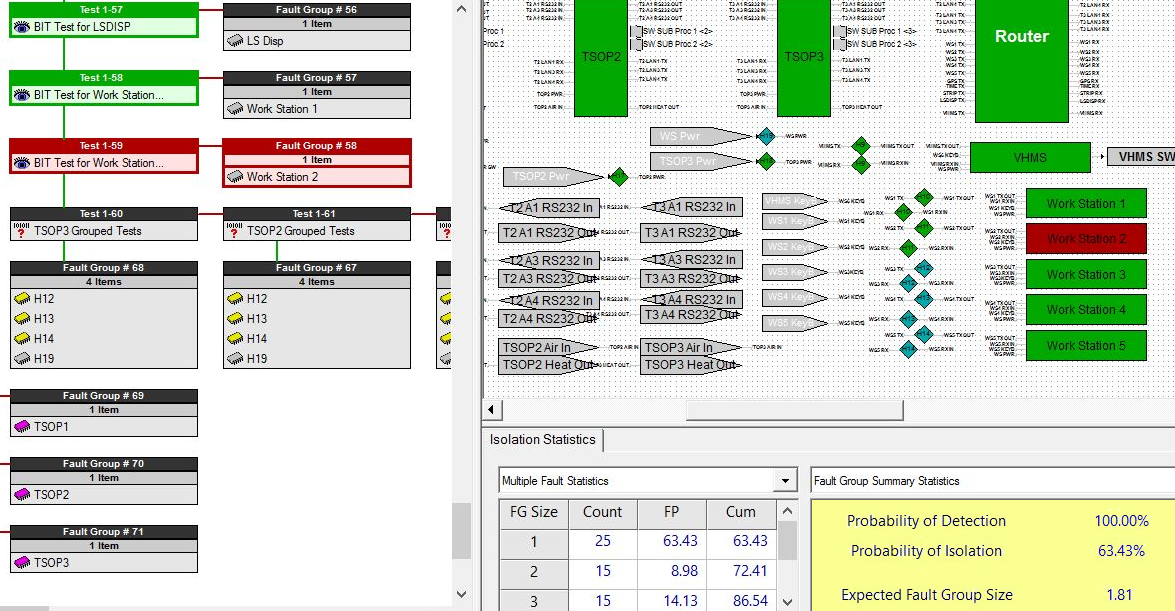Select the Fault Group # 70 header
The height and width of the screenshot is (611, 1175).
point(104,464)
